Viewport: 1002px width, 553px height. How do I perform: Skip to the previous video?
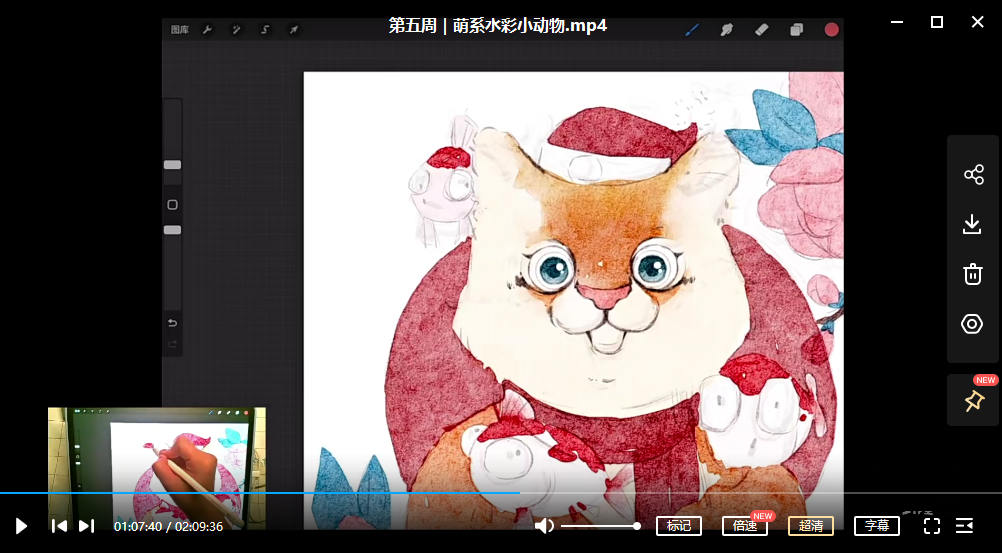click(59, 526)
